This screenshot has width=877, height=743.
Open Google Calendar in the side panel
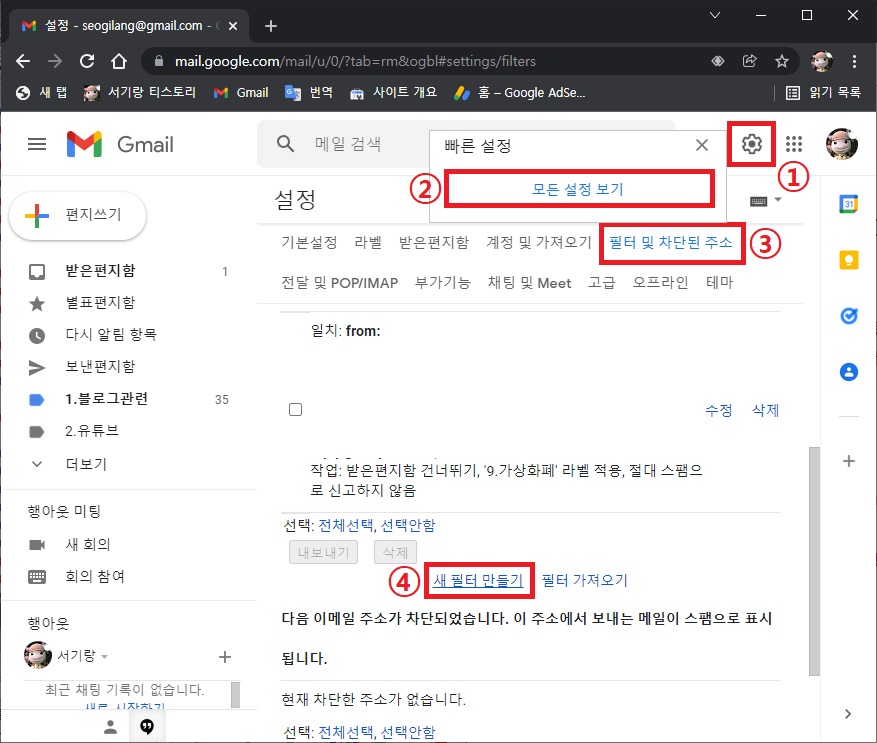[848, 204]
